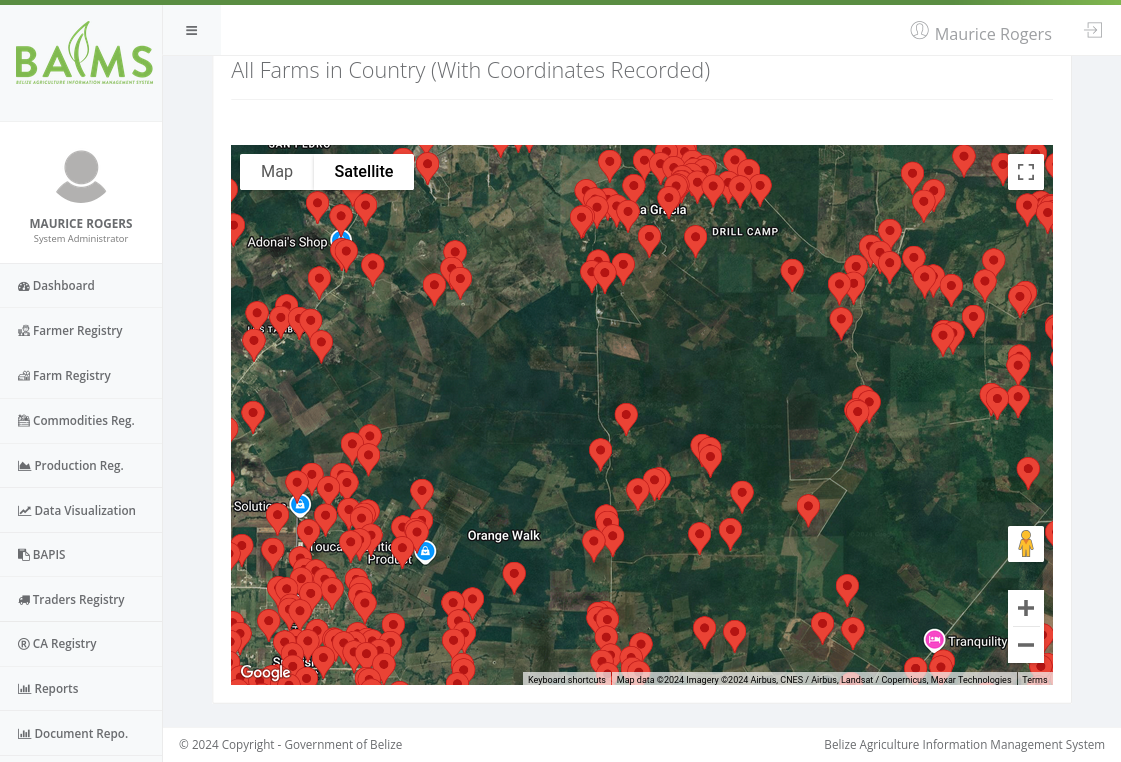Click the Commodities Reg. calendar icon
The image size is (1121, 762).
(24, 421)
